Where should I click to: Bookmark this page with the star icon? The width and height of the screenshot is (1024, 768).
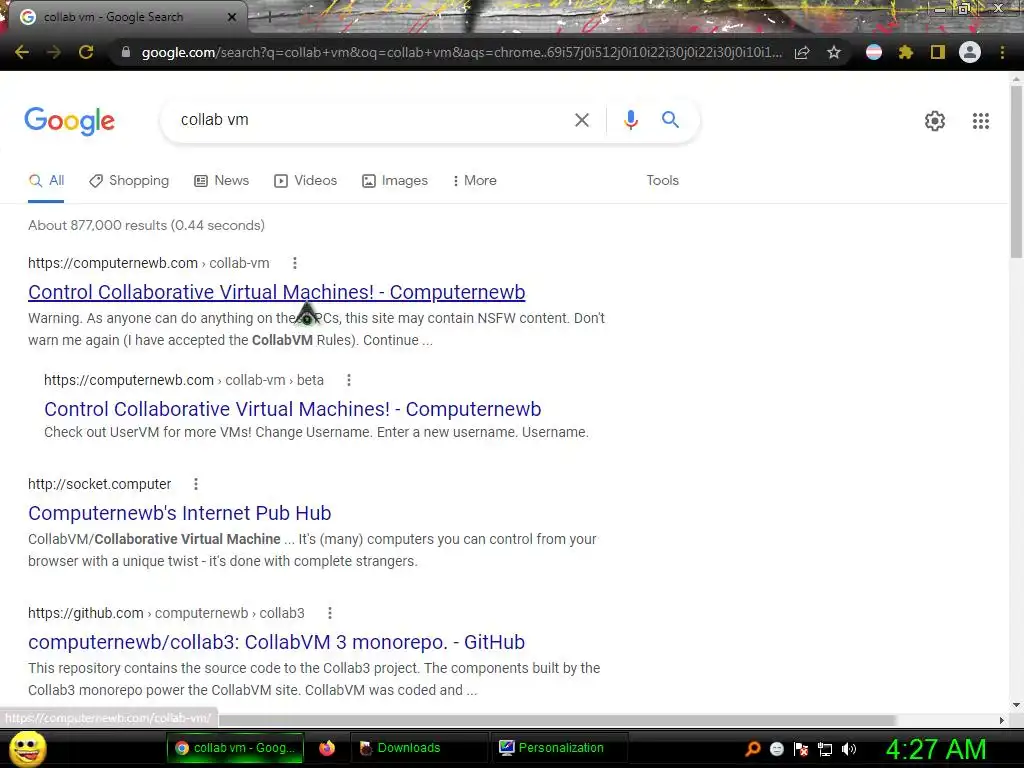coord(834,52)
